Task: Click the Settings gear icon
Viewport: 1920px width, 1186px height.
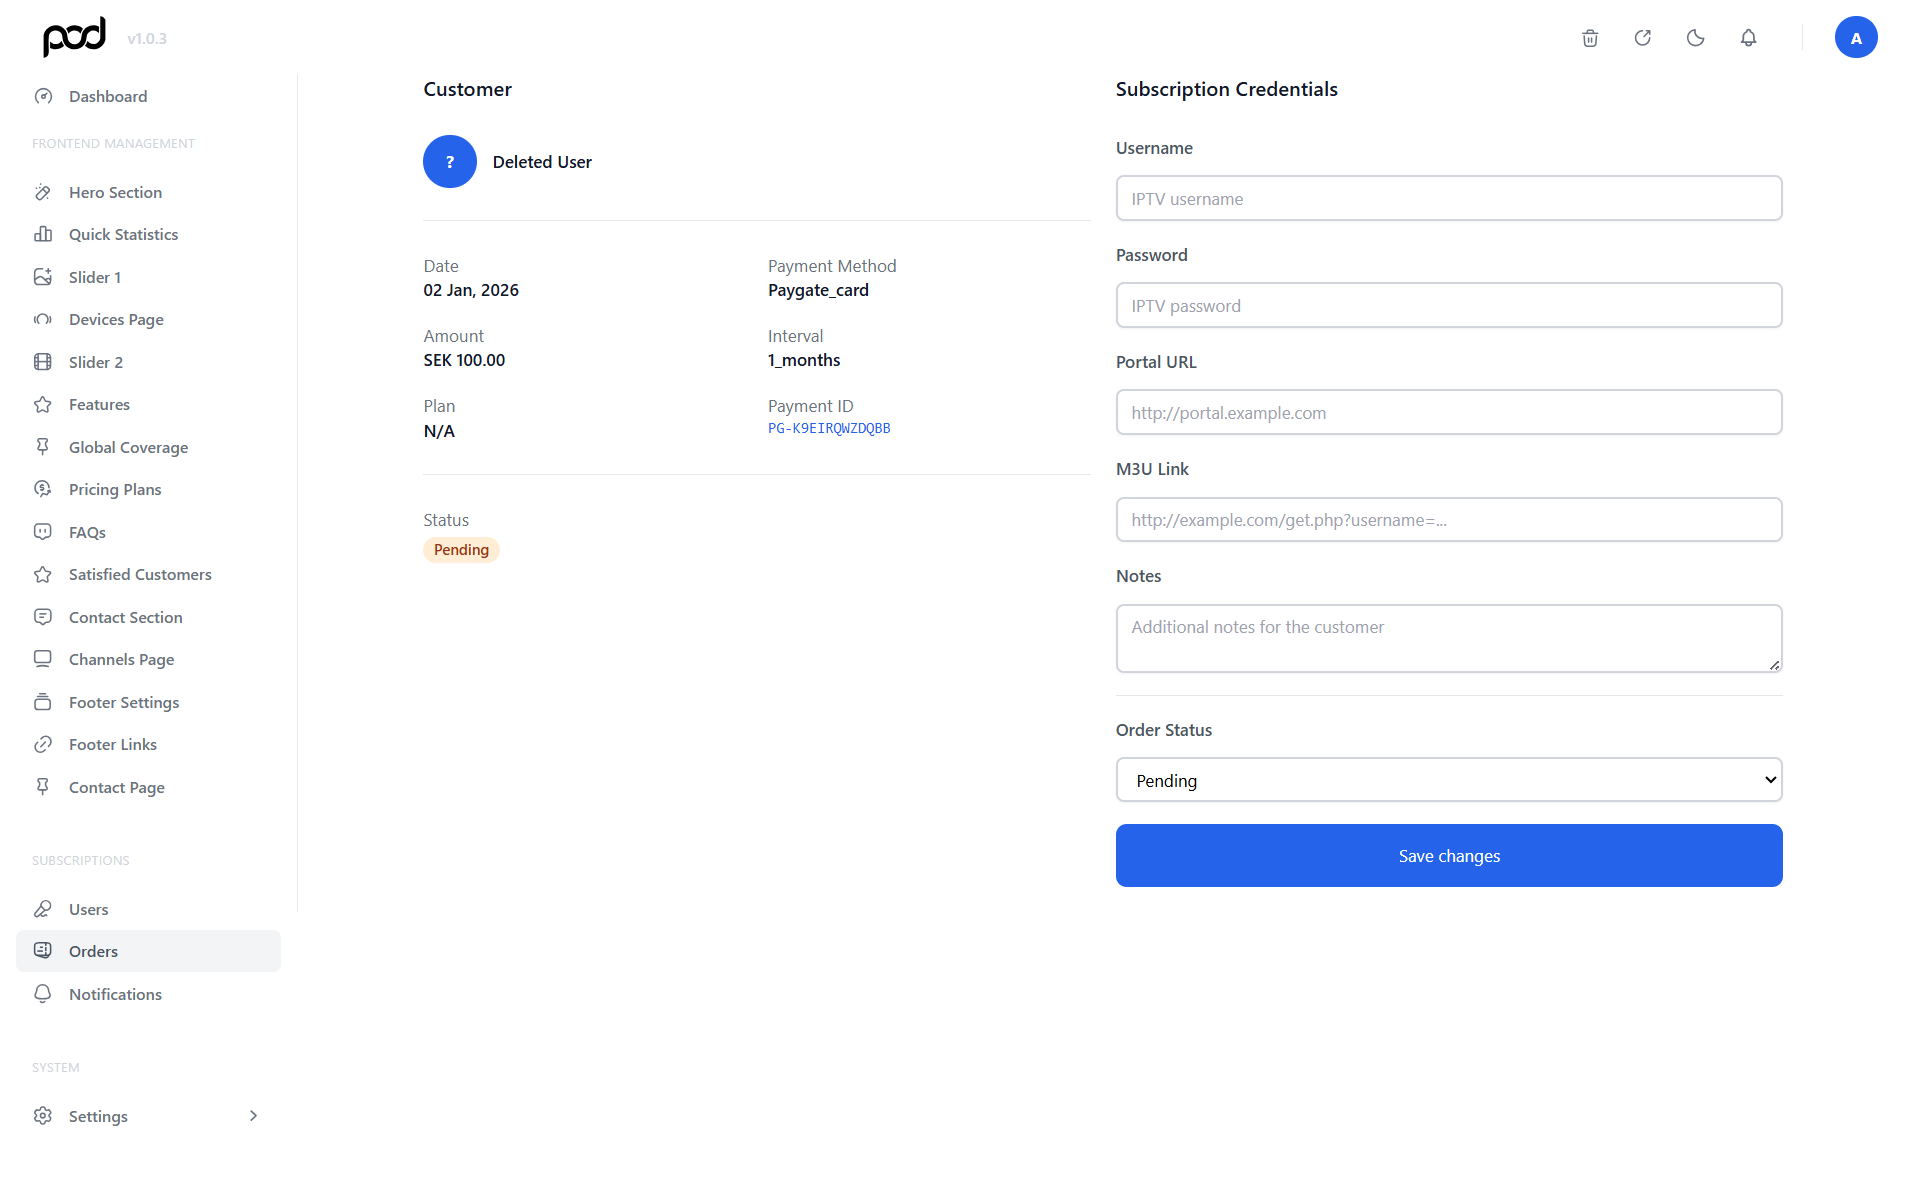Action: click(42, 1116)
